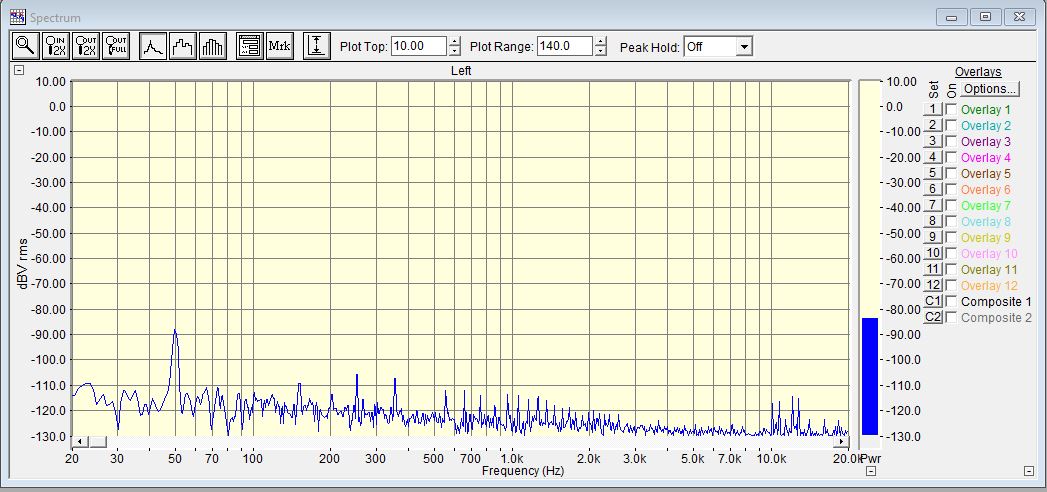The height and width of the screenshot is (492, 1047).
Task: Click the Overlay 1 label text
Action: tap(986, 109)
